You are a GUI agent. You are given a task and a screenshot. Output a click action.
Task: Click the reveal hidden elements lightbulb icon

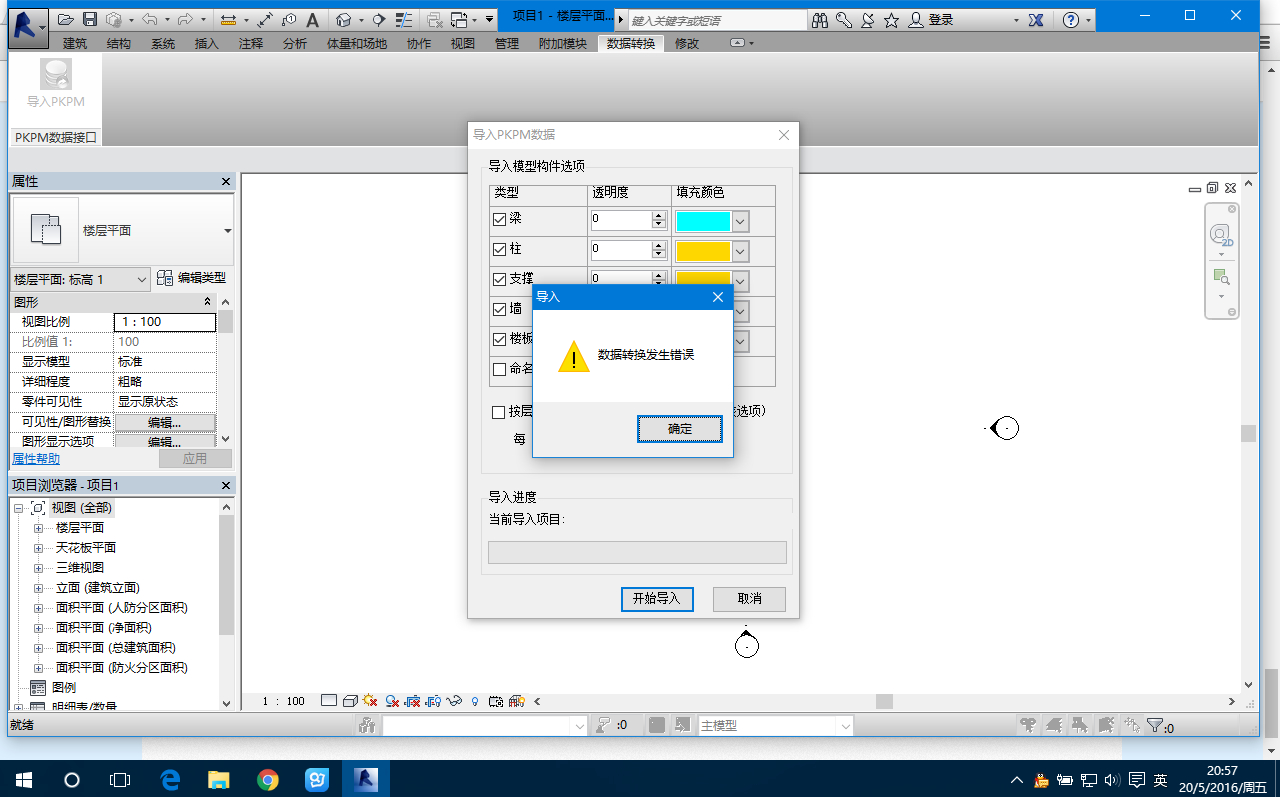(475, 701)
